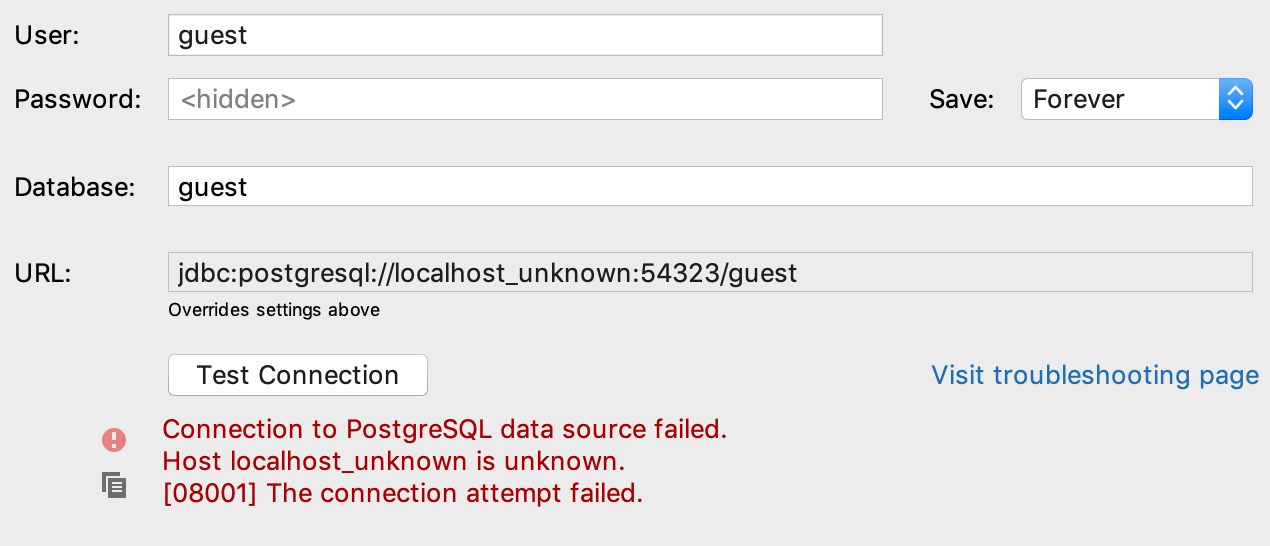
Task: Click the red error warning icon
Action: click(114, 439)
